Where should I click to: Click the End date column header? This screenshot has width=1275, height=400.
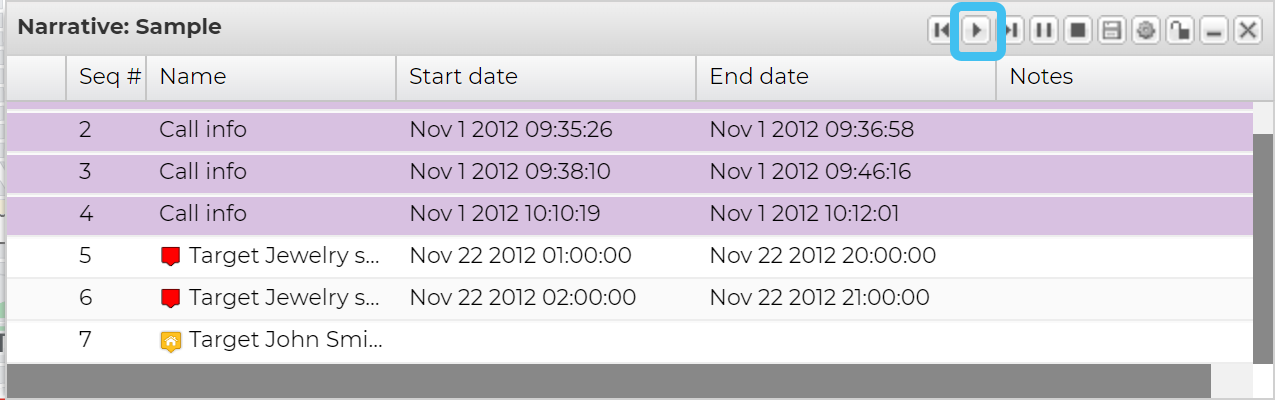(845, 77)
